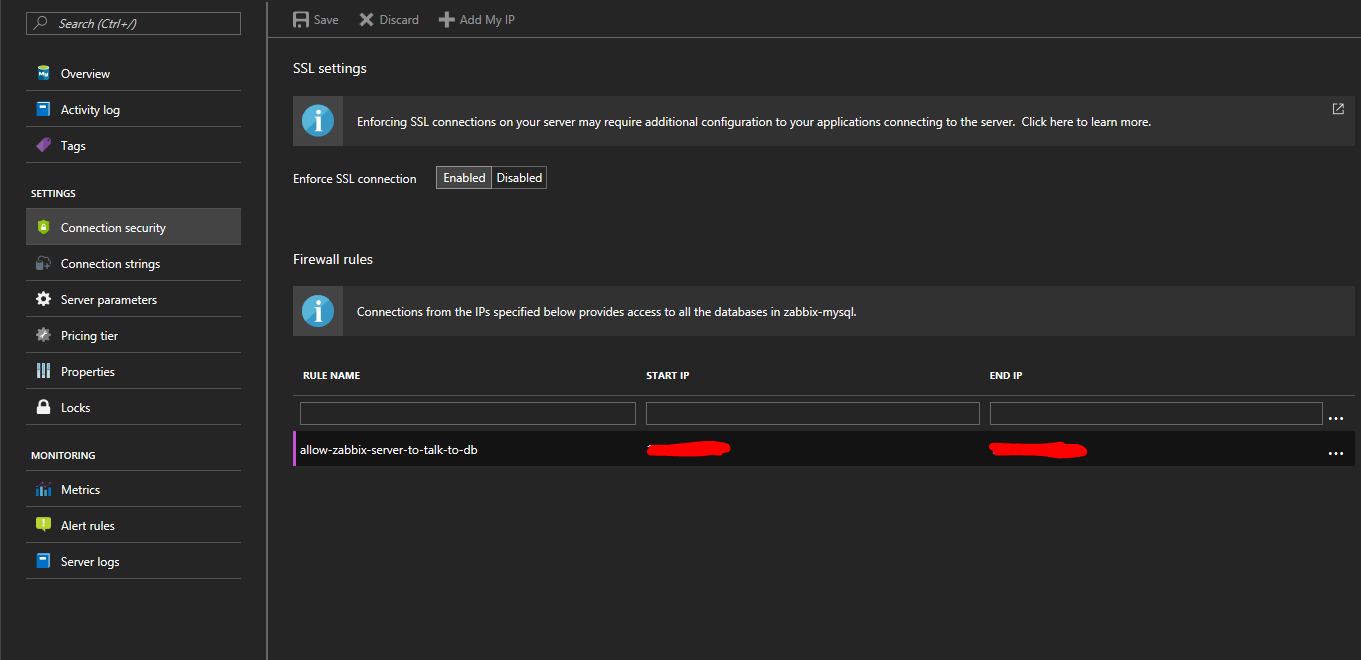Click the Activity log icon

[x=43, y=109]
